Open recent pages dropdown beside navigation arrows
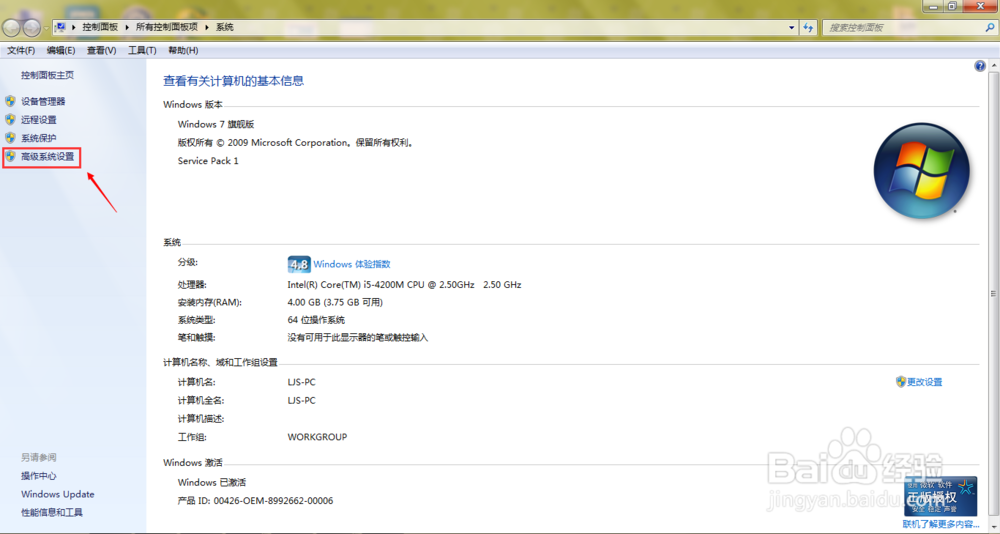This screenshot has height=534, width=1000. 46,28
